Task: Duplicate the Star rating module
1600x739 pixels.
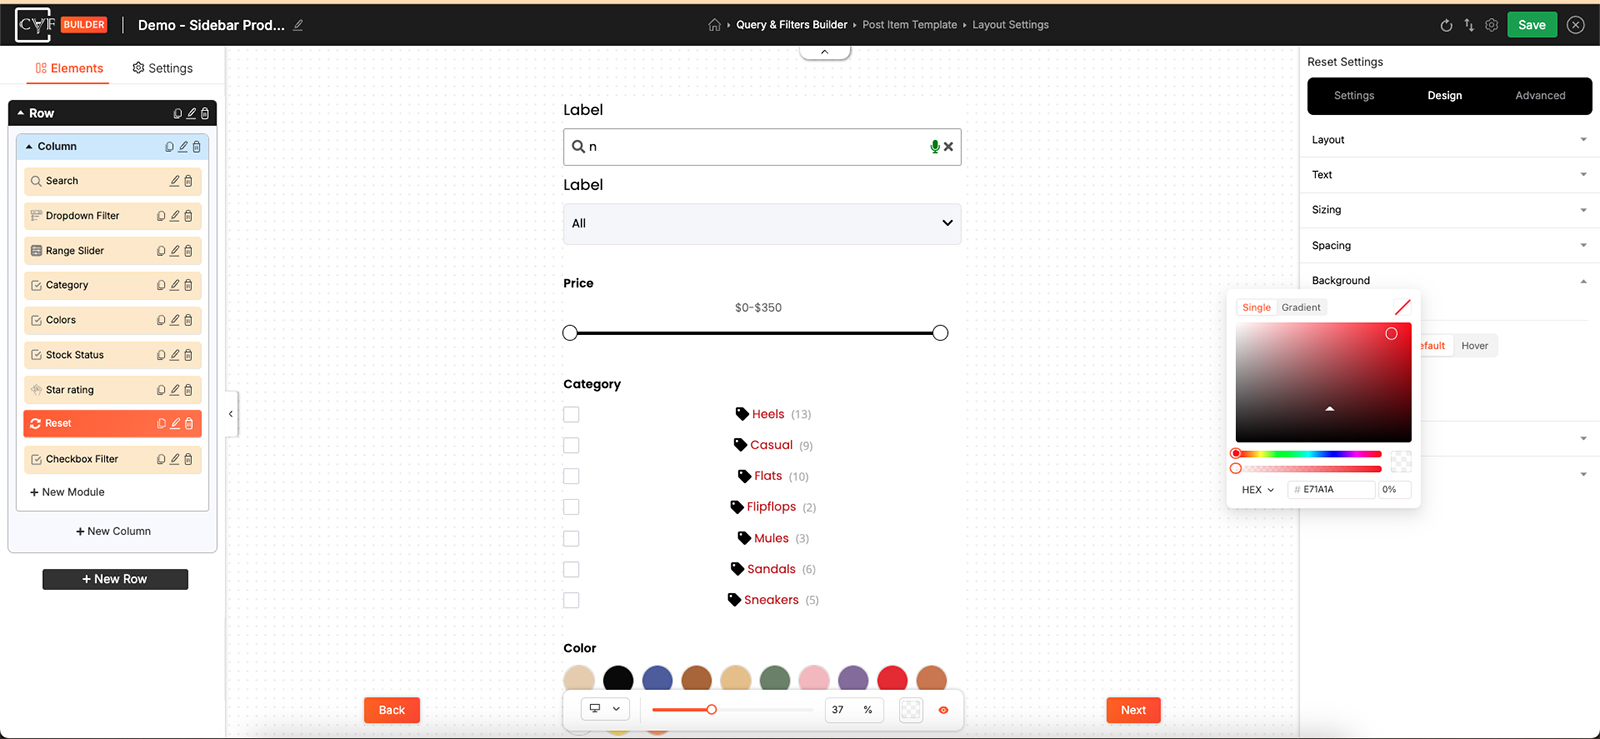Action: point(161,390)
